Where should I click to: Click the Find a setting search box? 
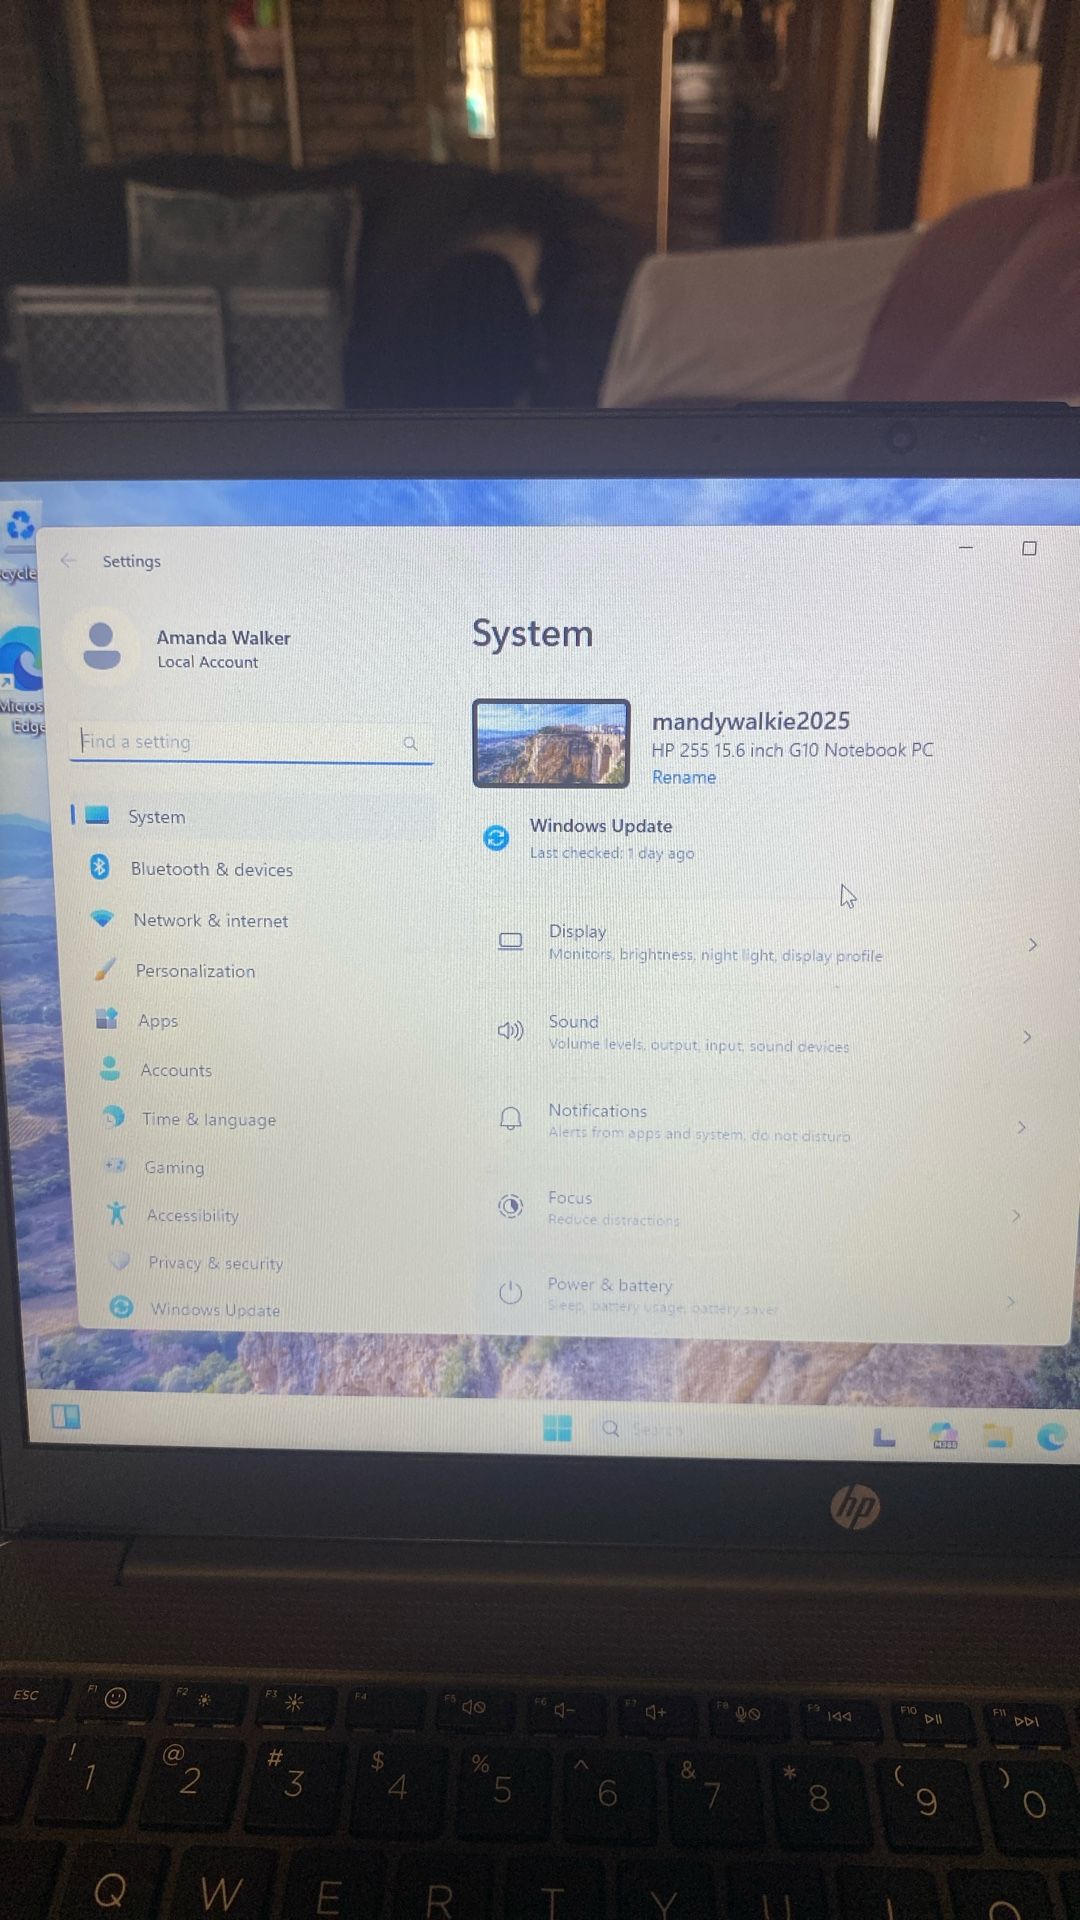251,742
